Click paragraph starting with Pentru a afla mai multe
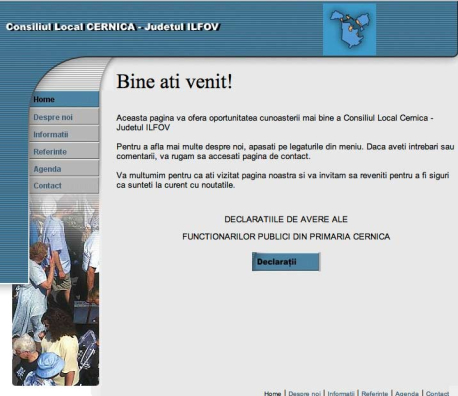 pyautogui.click(x=285, y=151)
